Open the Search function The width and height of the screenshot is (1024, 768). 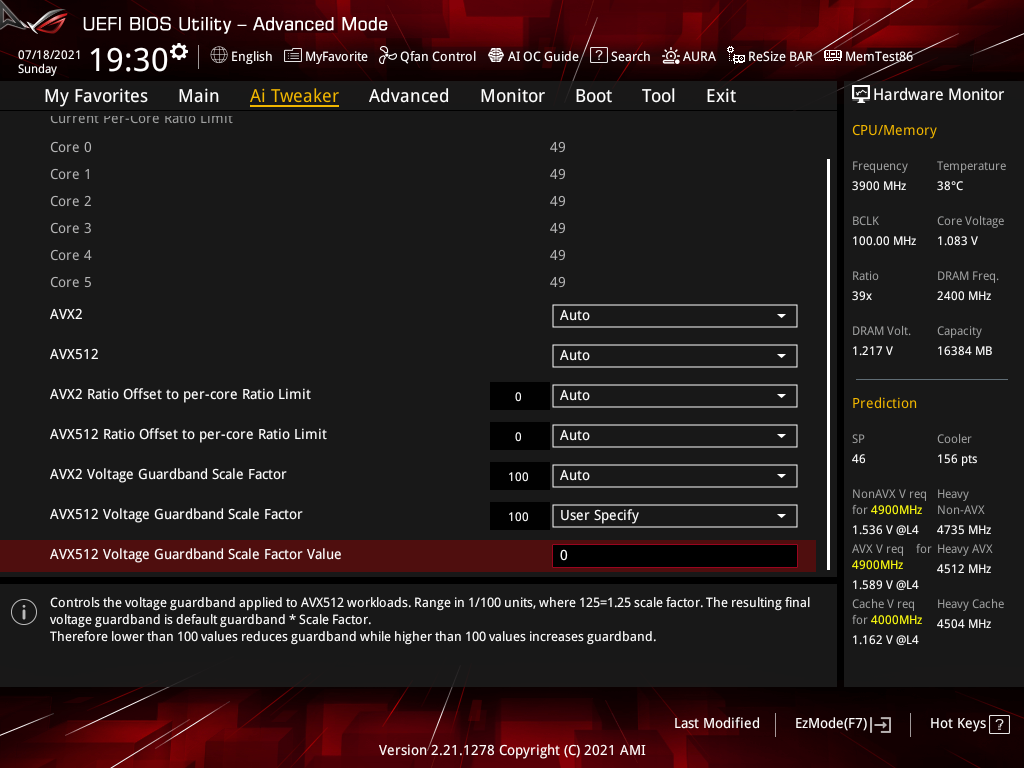(620, 56)
